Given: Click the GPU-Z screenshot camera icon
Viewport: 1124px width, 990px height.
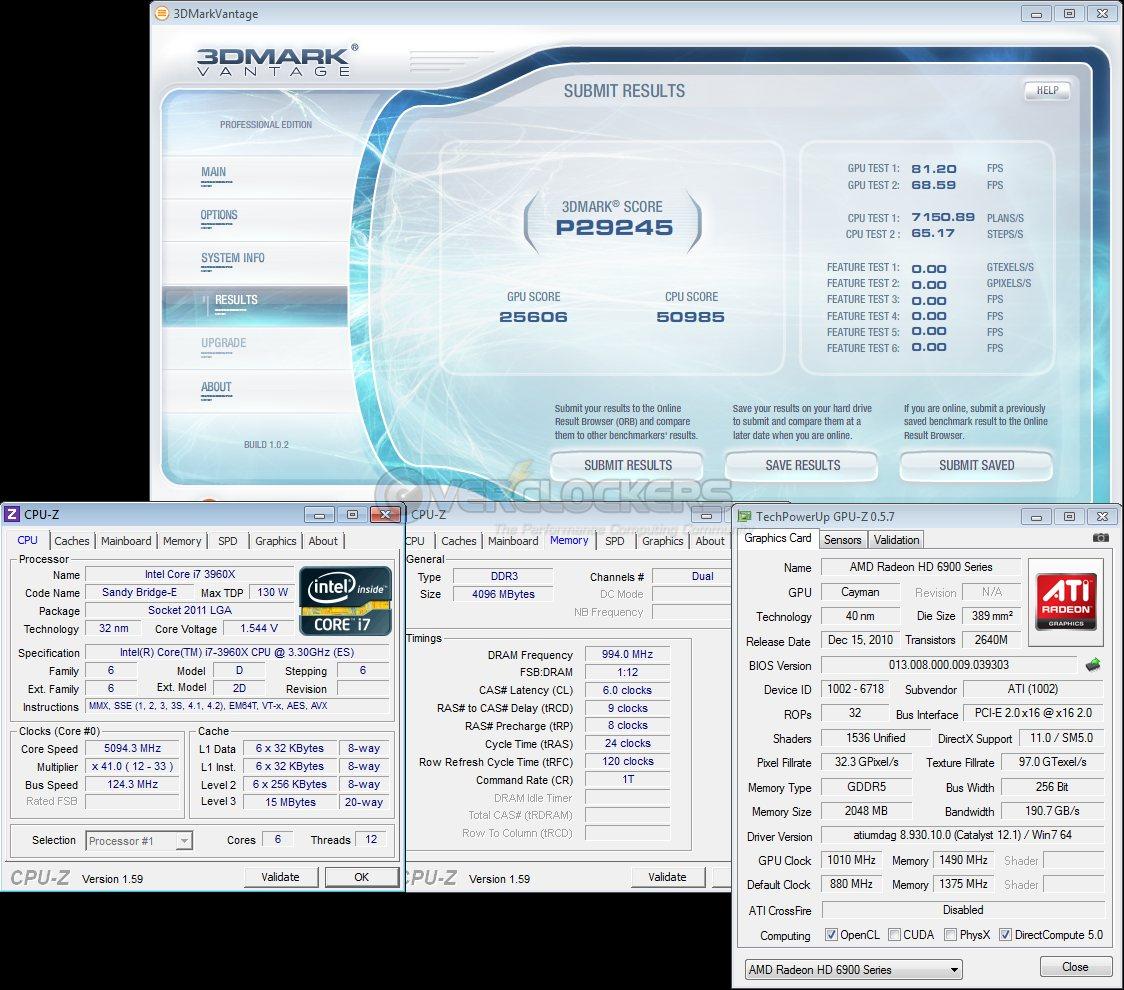Looking at the screenshot, I should click(1100, 538).
